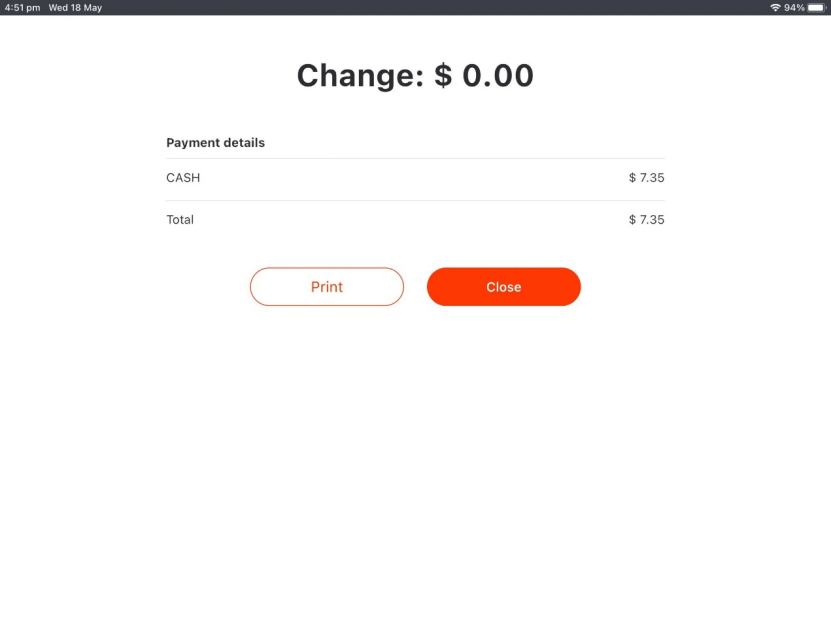Tap the Total amount $ 7.35
The image size is (831, 623).
point(646,219)
